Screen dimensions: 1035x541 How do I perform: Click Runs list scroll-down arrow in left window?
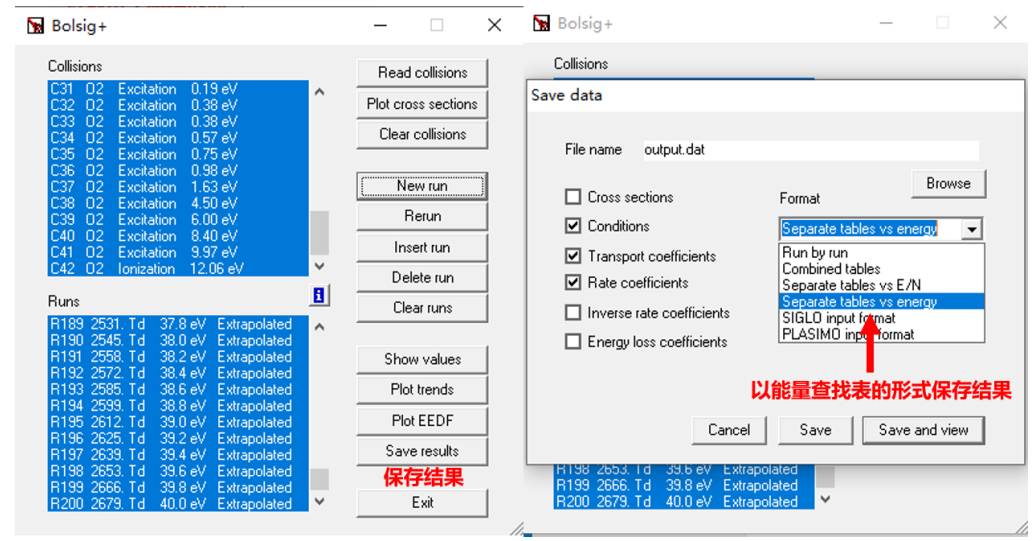[x=319, y=501]
